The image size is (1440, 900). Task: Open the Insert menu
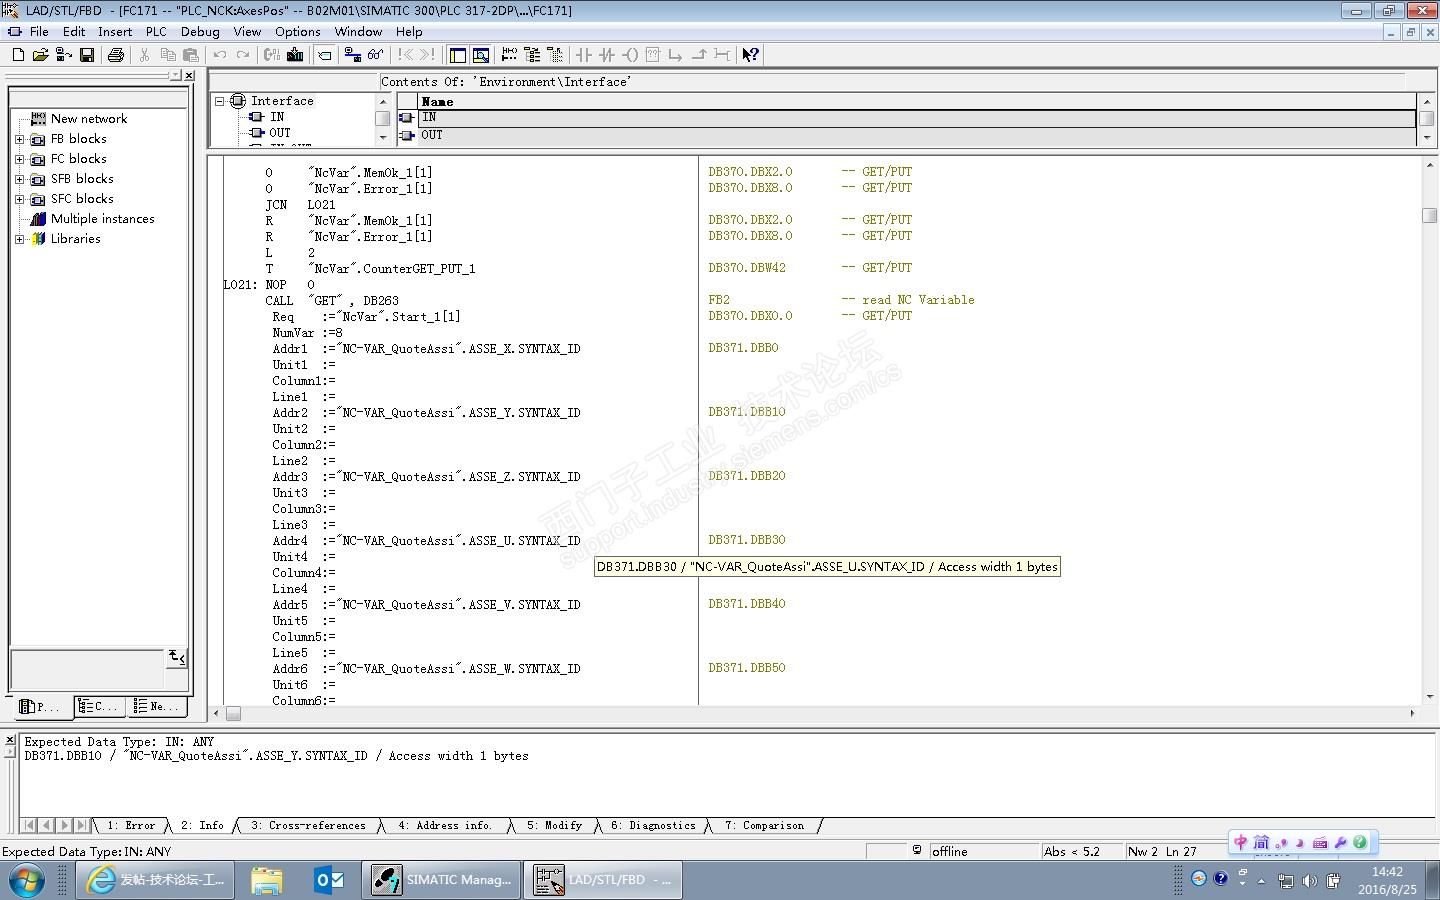(x=115, y=31)
